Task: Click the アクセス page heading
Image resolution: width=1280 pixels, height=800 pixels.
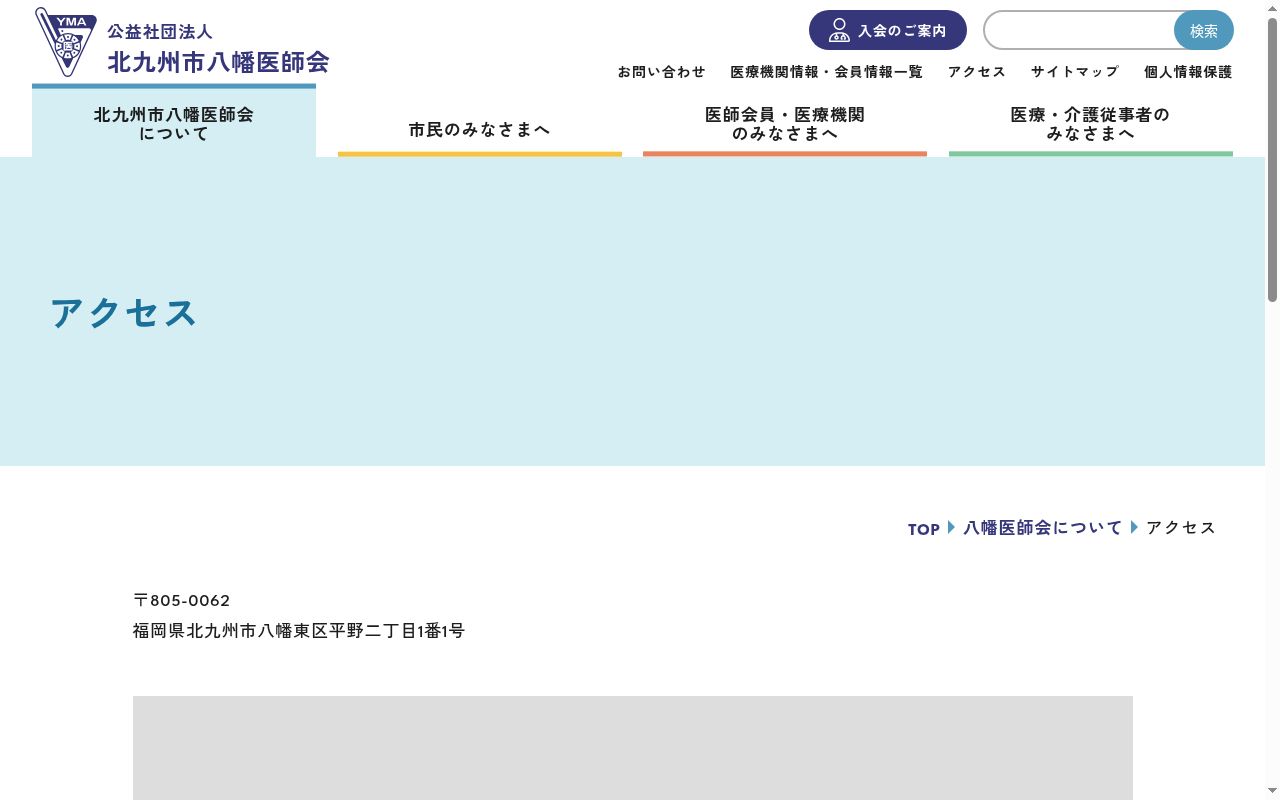Action: (x=124, y=313)
